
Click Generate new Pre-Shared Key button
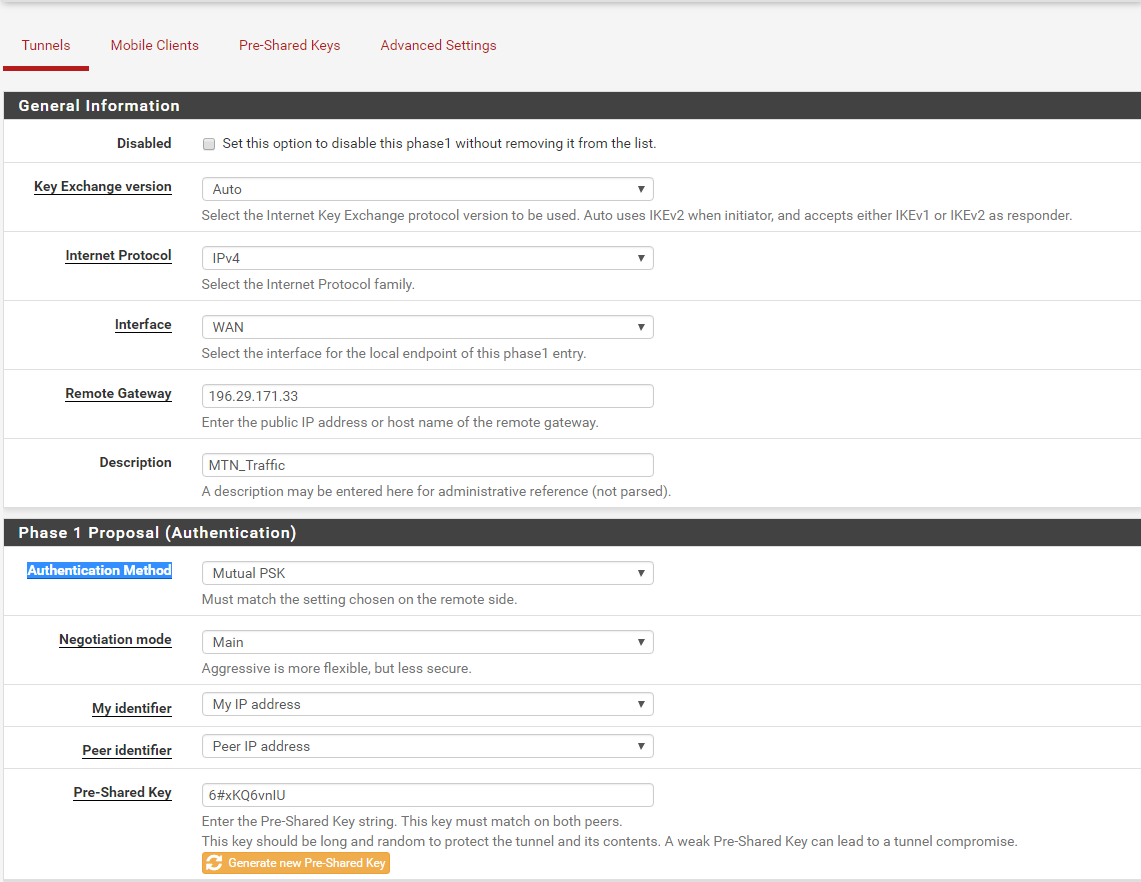coord(295,863)
